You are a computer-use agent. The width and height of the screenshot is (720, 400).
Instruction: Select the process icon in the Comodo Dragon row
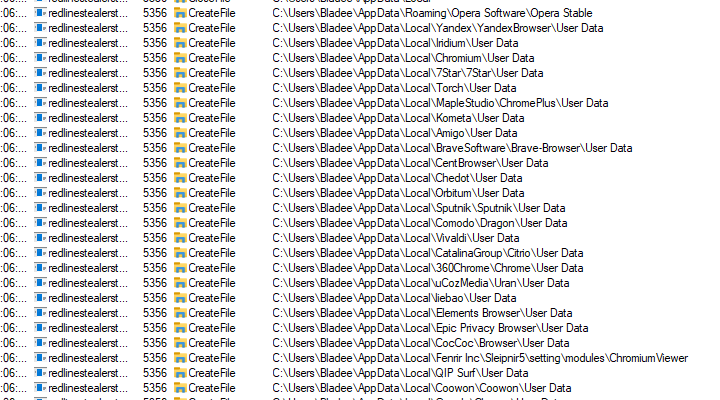click(40, 223)
